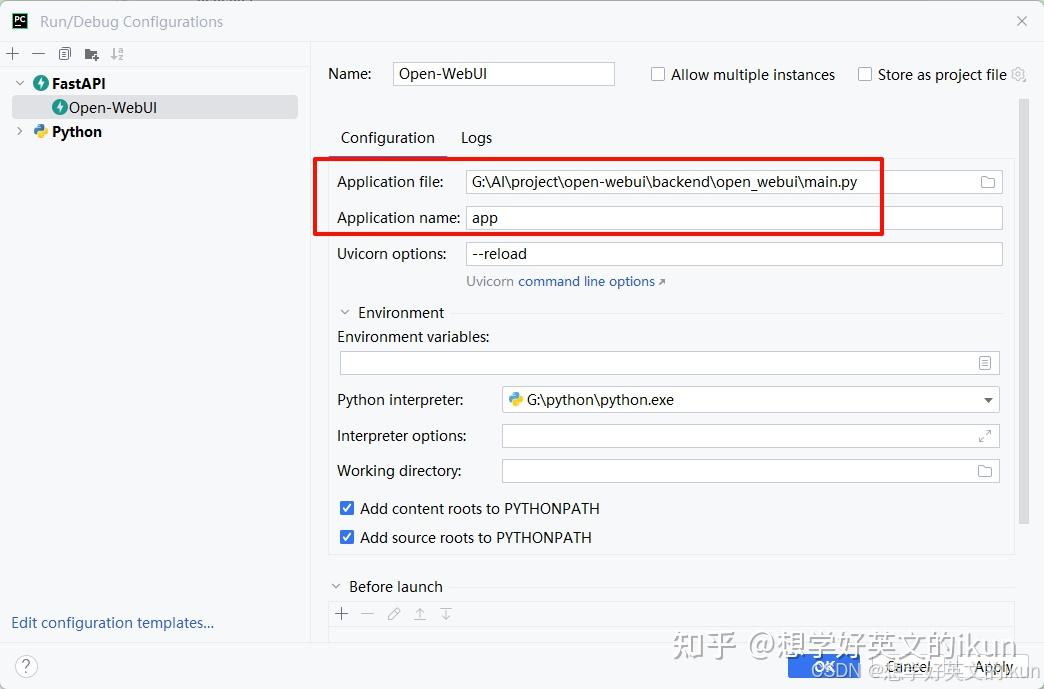The width and height of the screenshot is (1044, 689).
Task: Open environment variables editor icon
Action: pyautogui.click(x=985, y=363)
